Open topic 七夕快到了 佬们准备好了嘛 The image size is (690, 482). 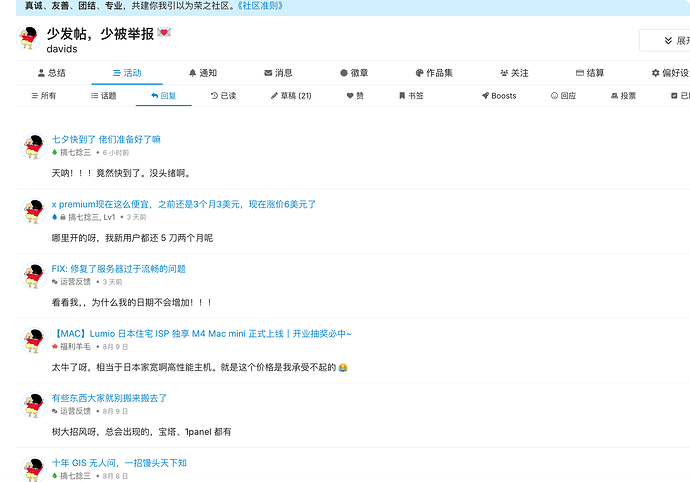106,140
